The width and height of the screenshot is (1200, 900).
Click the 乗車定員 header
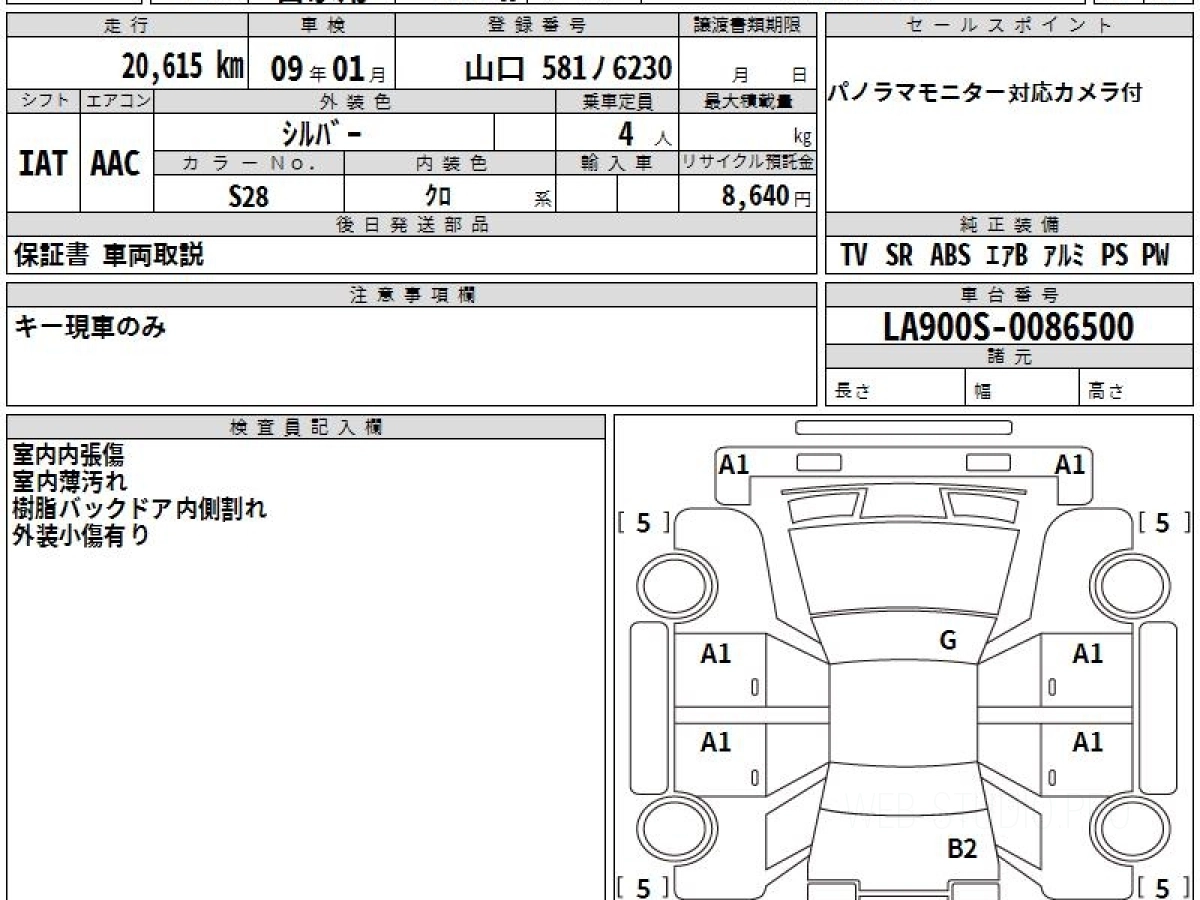(x=617, y=101)
